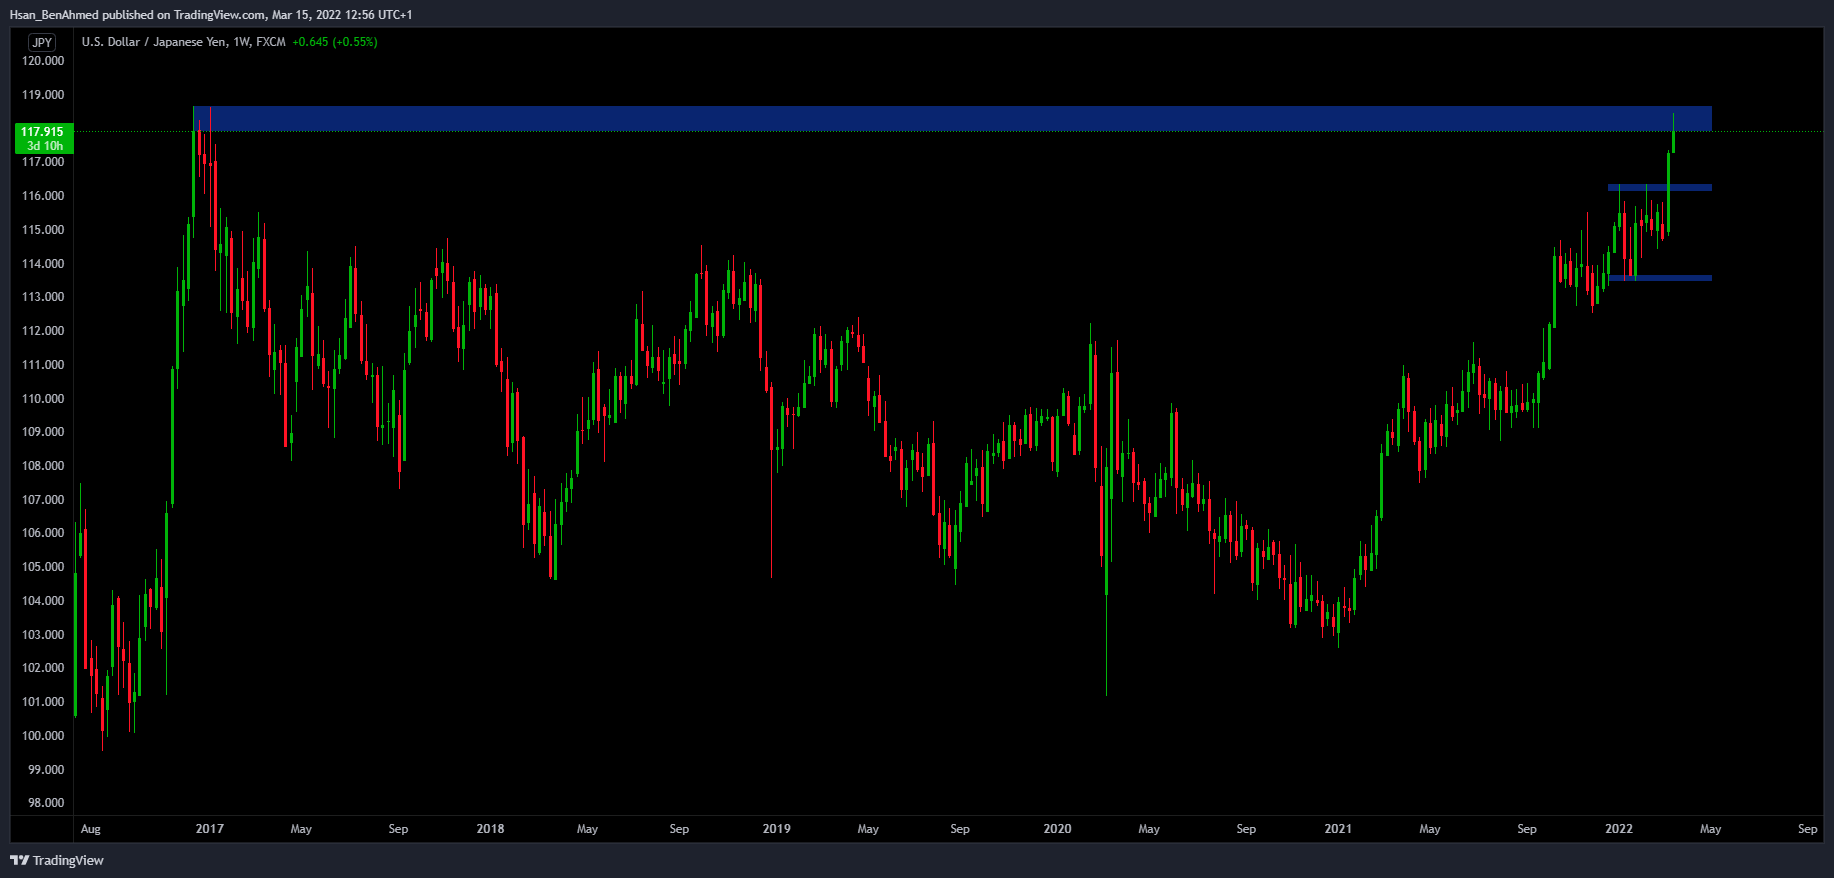Click the 2022 label on time axis
This screenshot has height=878, width=1834.
(x=1619, y=829)
